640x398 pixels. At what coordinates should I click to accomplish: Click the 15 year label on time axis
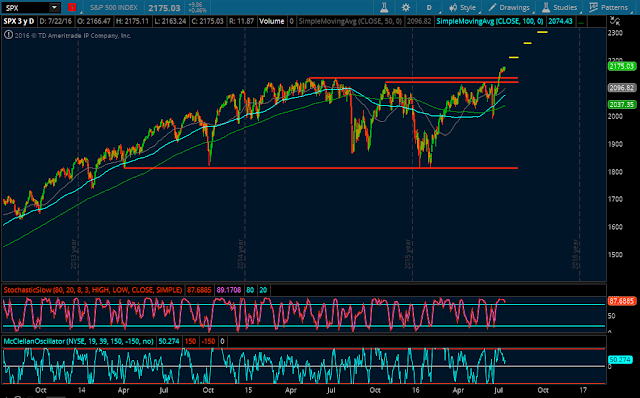(248, 390)
